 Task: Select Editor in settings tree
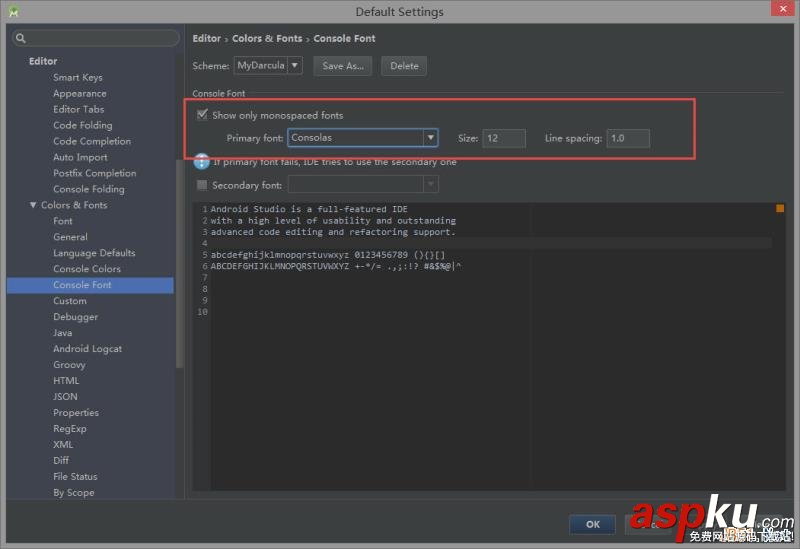click(43, 61)
